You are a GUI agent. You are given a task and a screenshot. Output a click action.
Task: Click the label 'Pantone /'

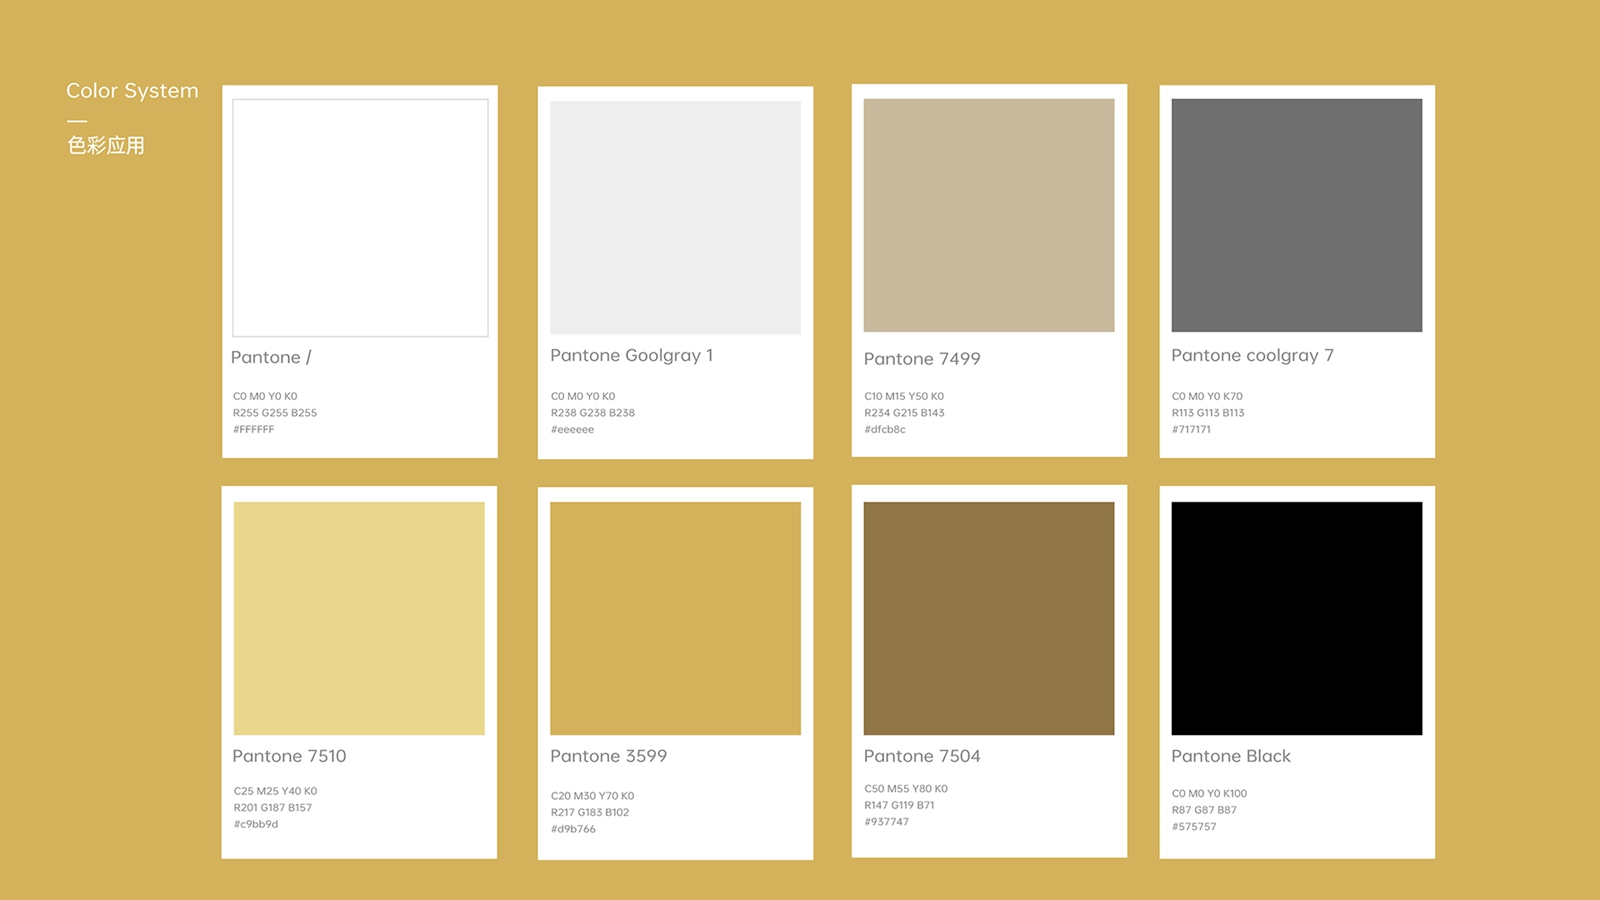click(x=271, y=357)
